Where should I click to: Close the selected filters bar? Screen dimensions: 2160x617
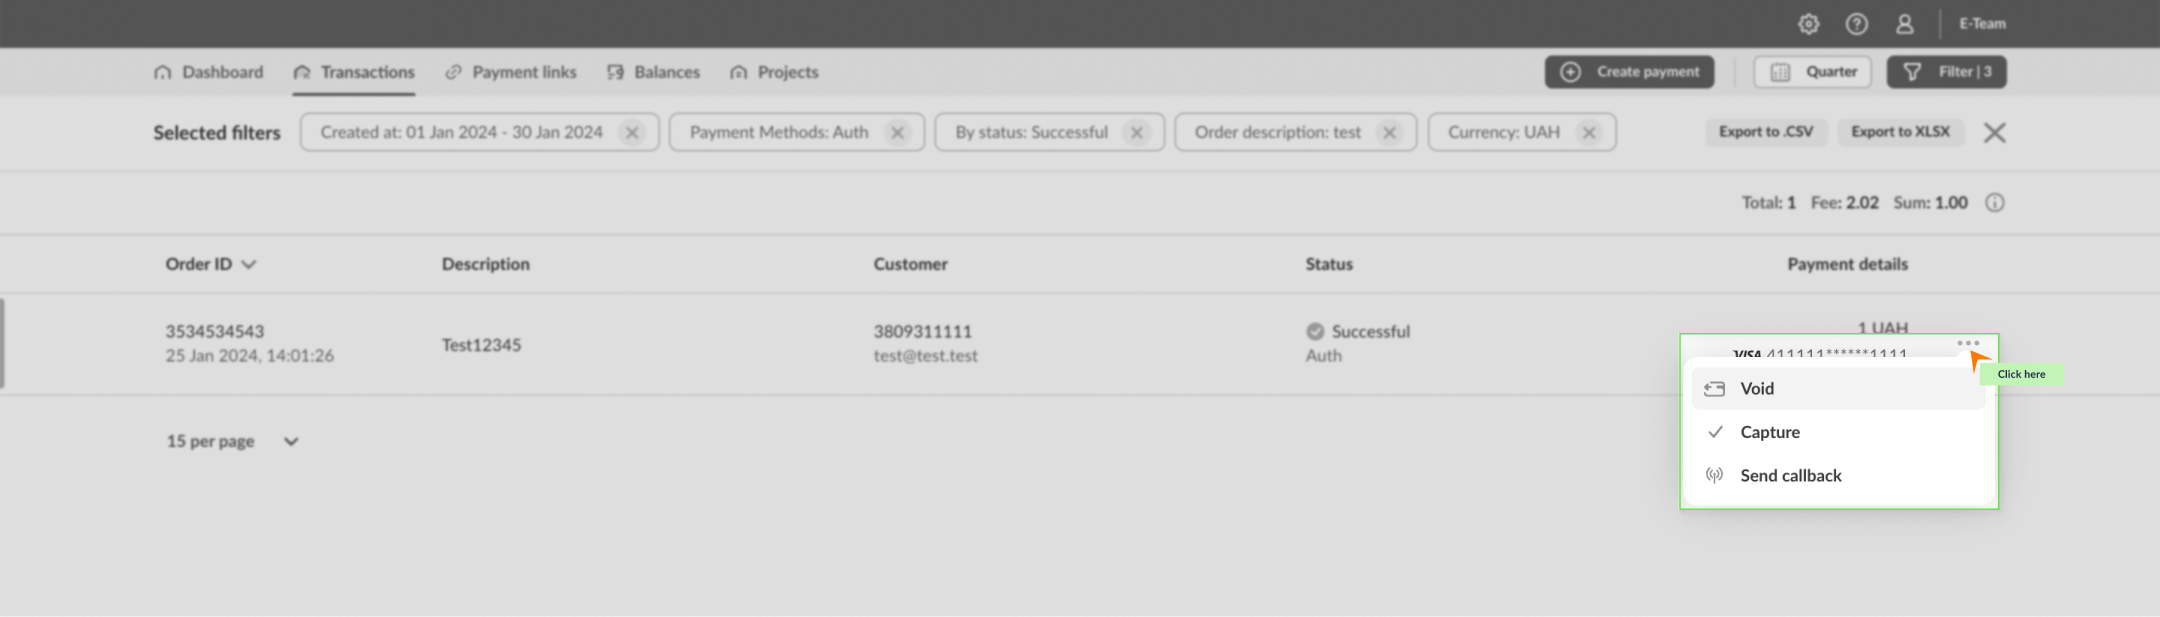[x=1994, y=133]
